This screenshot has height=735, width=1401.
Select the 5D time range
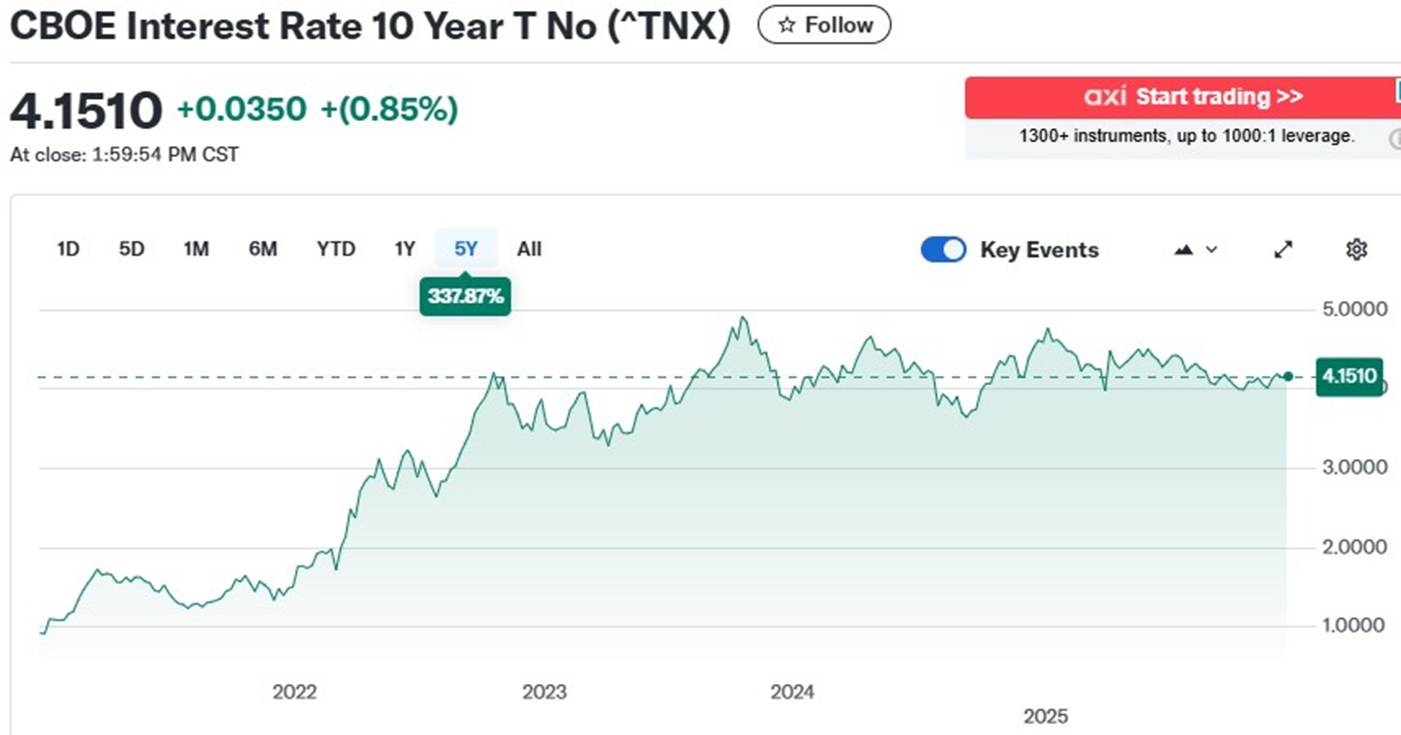(x=132, y=249)
